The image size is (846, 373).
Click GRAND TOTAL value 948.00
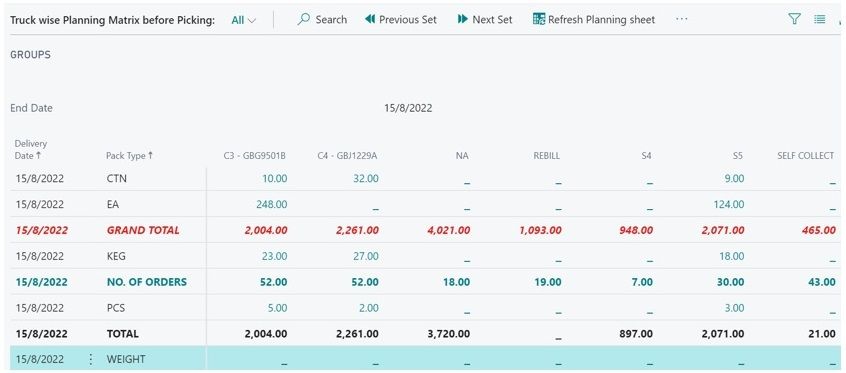pos(637,230)
